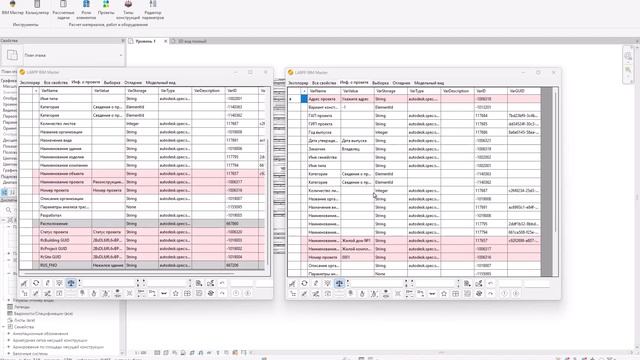Open the Редактор параметров ribbon tool
640x360 pixels.
153,10
